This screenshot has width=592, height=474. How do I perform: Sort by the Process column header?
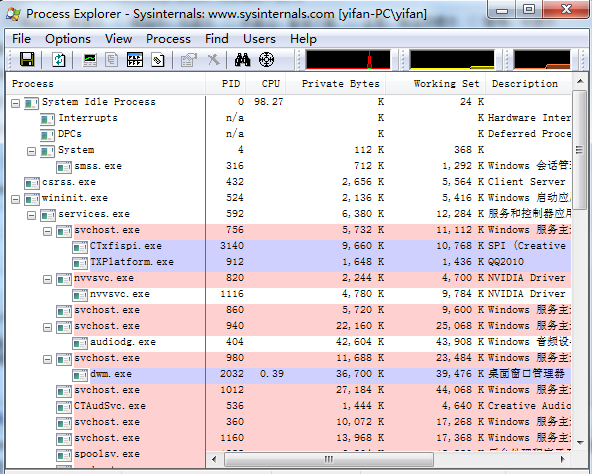(106, 83)
